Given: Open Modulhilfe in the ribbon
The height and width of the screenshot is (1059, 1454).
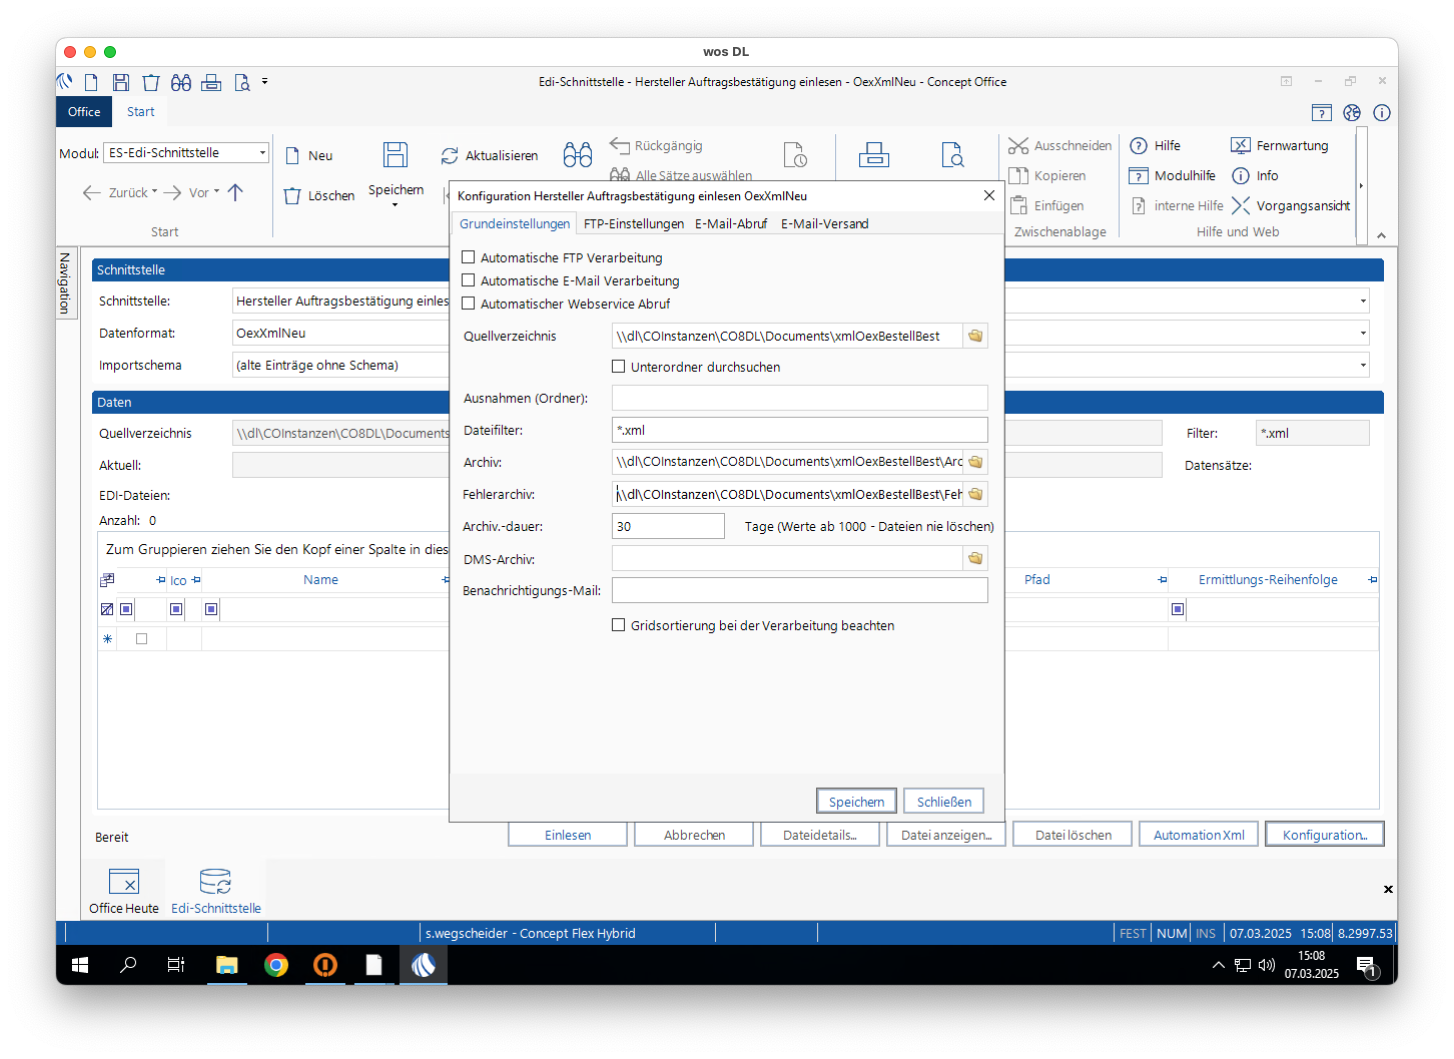Looking at the screenshot, I should 1172,176.
